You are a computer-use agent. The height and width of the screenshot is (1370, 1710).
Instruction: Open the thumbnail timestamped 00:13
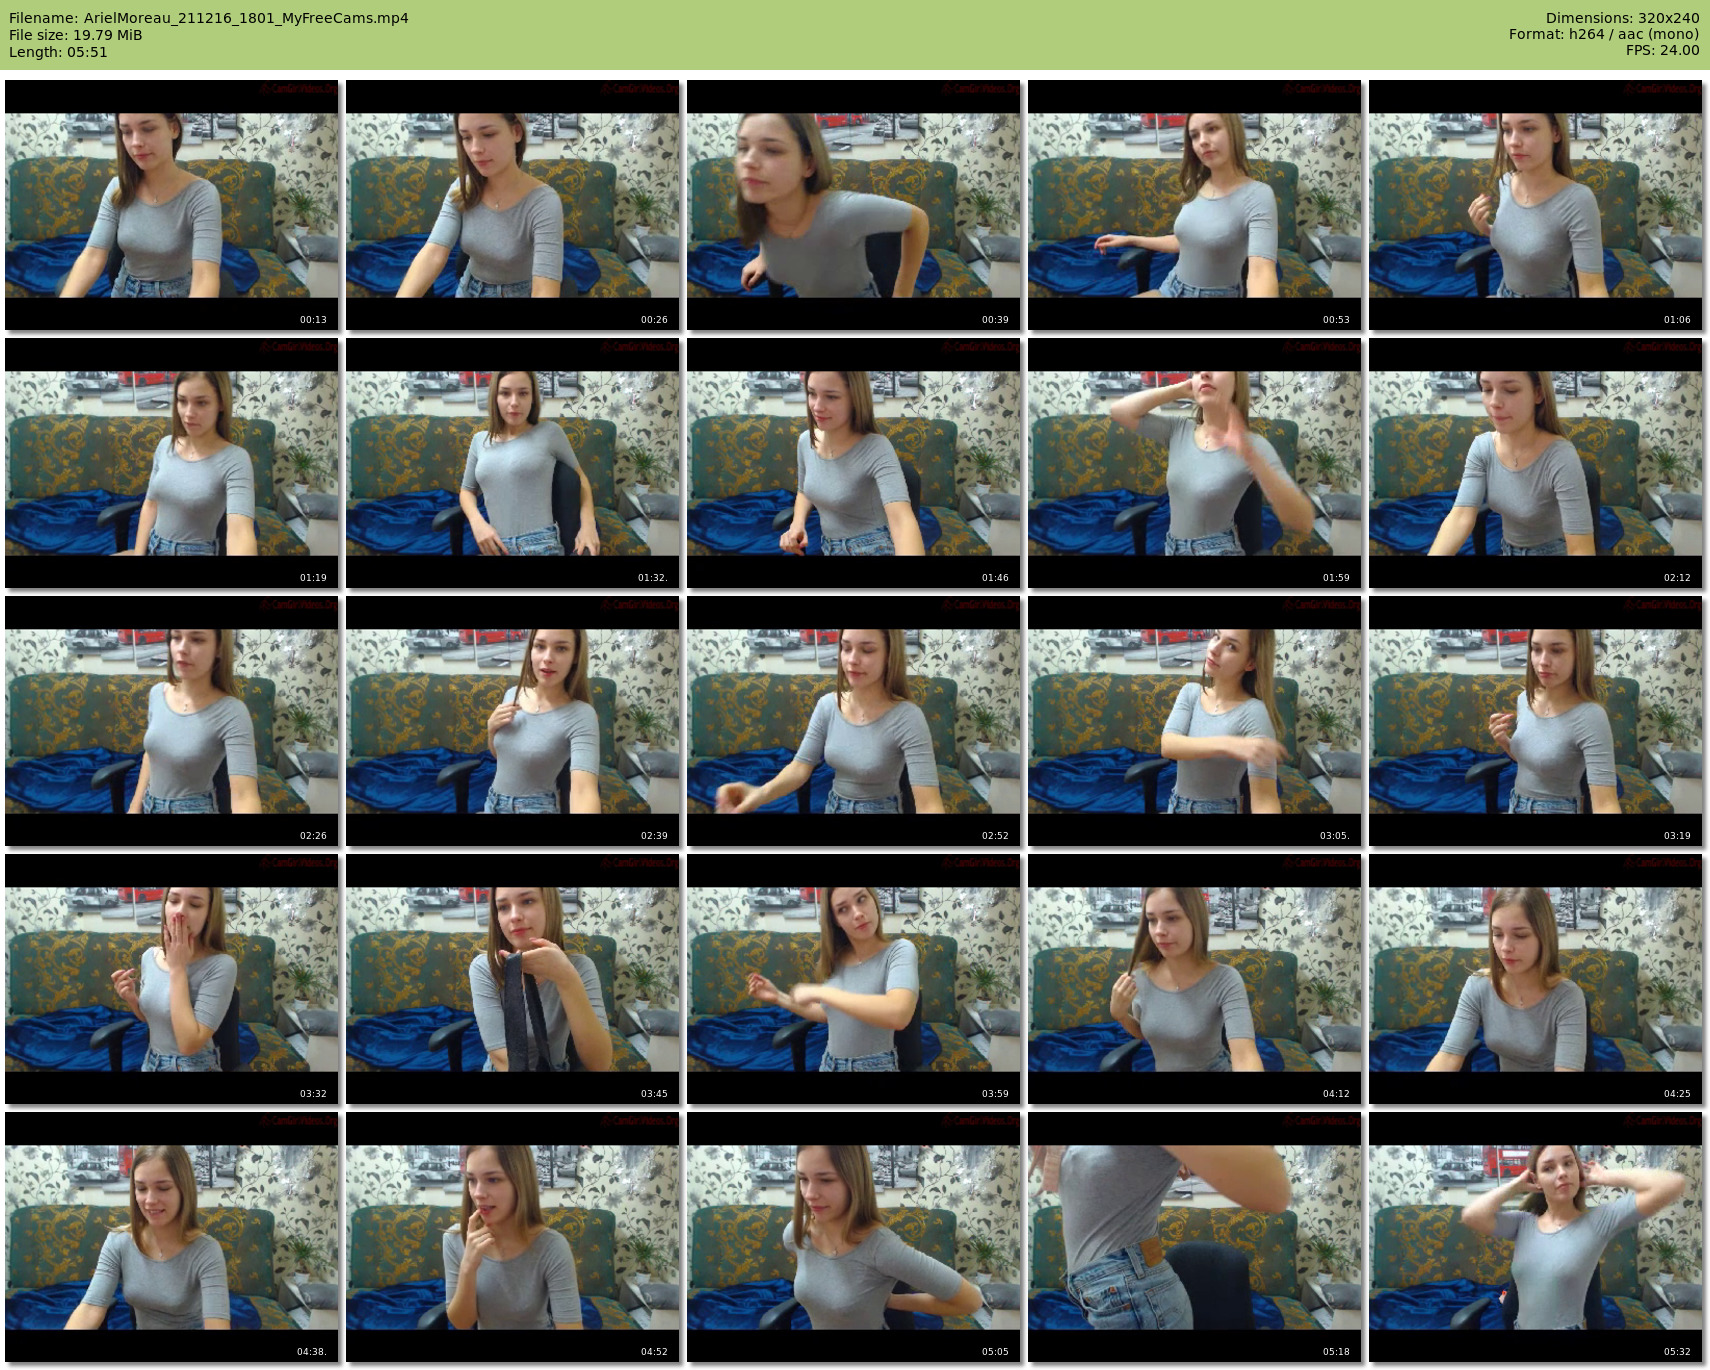[x=172, y=205]
